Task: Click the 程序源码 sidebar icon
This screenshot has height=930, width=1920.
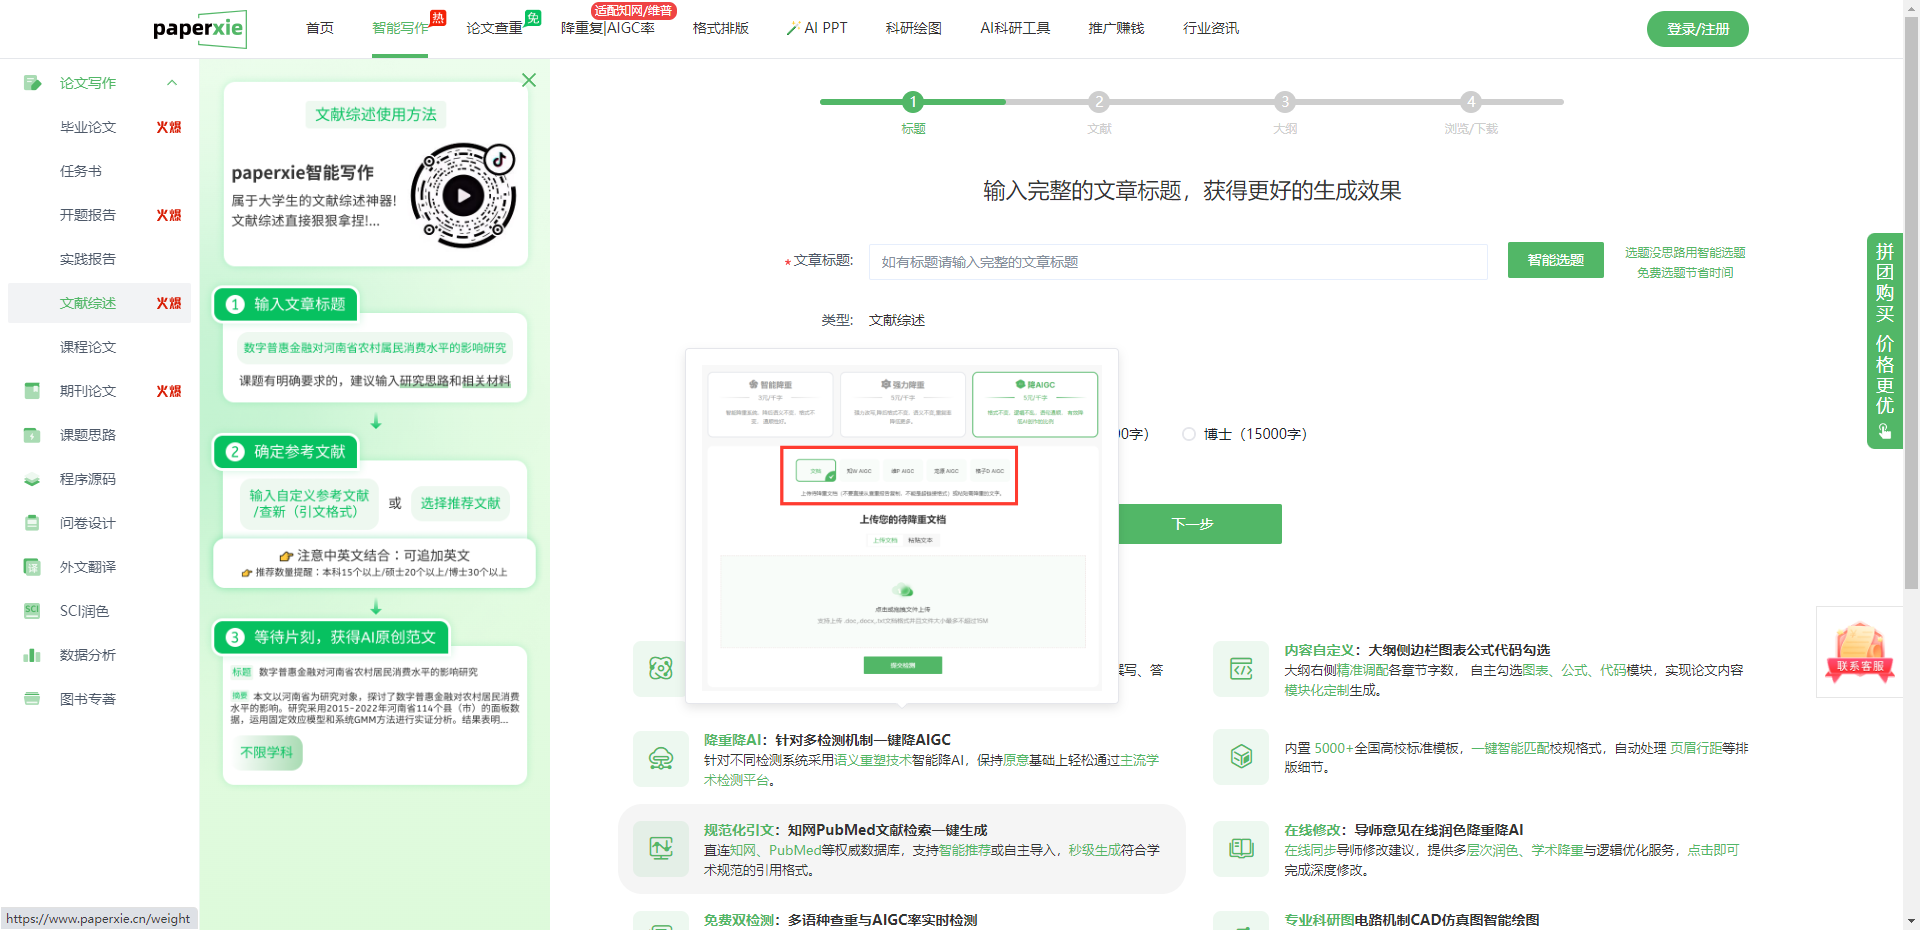Action: coord(32,479)
